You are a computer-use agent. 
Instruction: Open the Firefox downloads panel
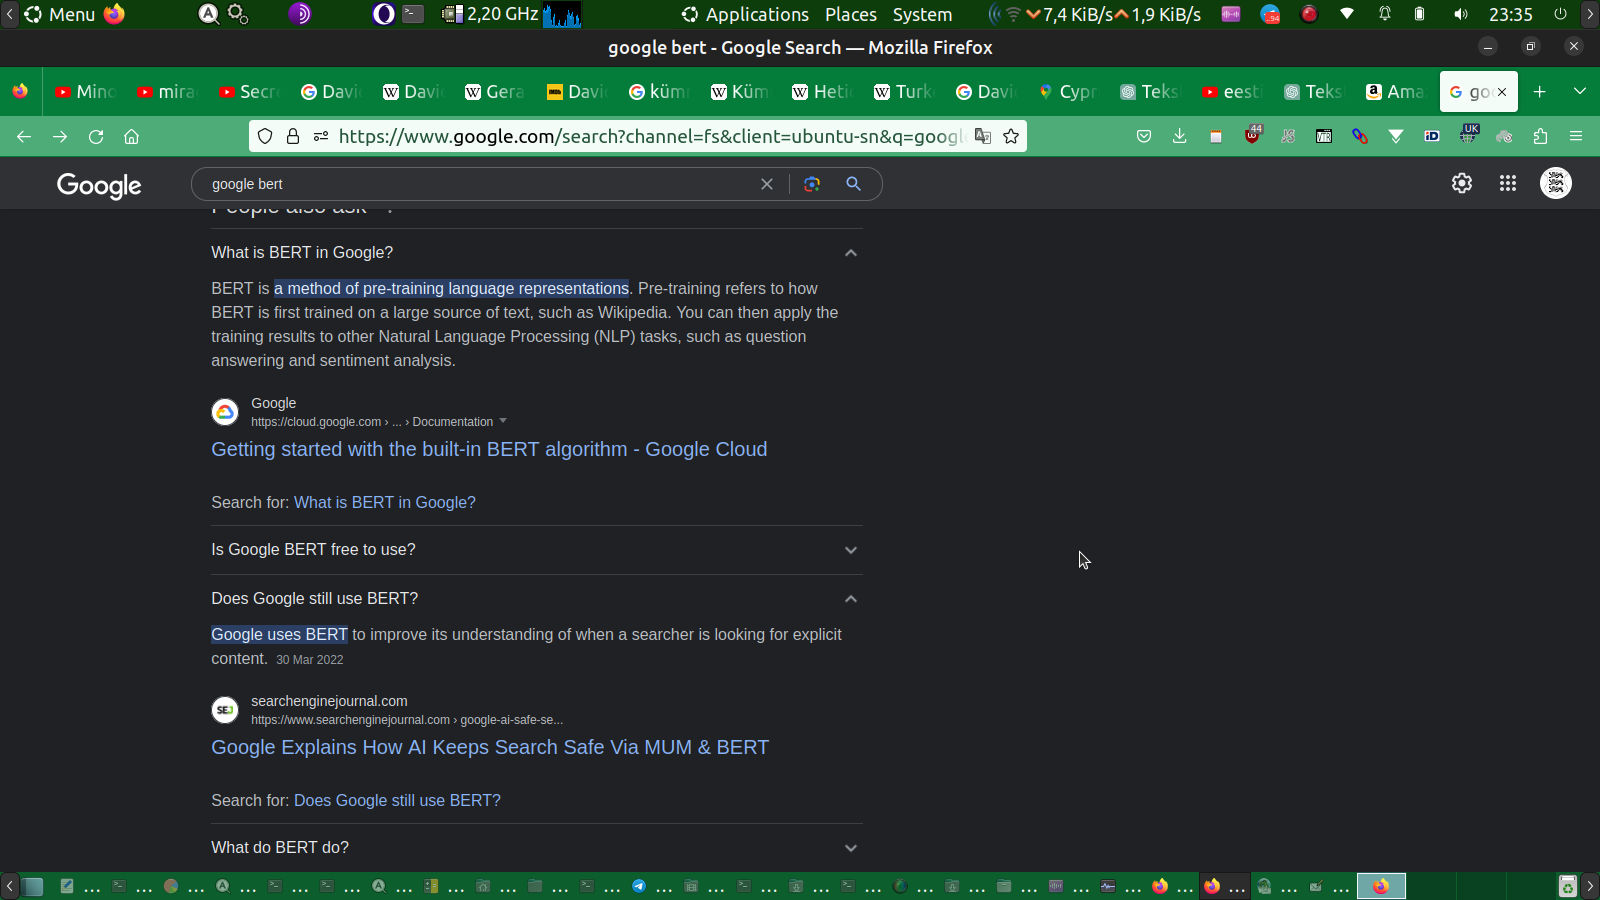pos(1180,137)
